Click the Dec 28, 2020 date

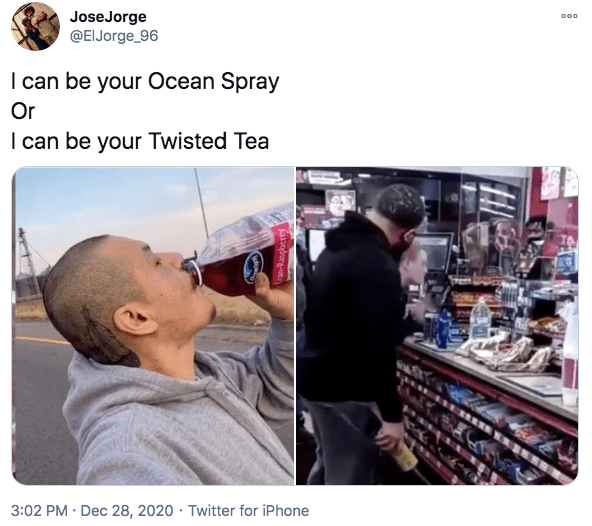(127, 511)
